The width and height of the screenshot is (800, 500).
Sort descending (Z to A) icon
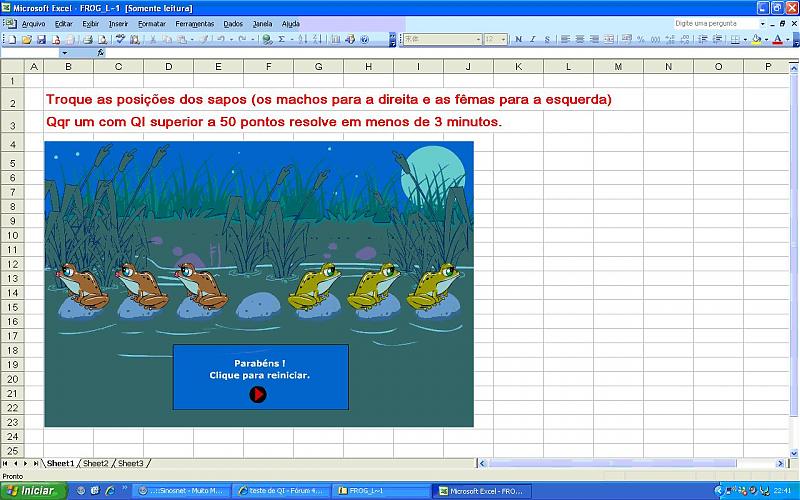(317, 39)
